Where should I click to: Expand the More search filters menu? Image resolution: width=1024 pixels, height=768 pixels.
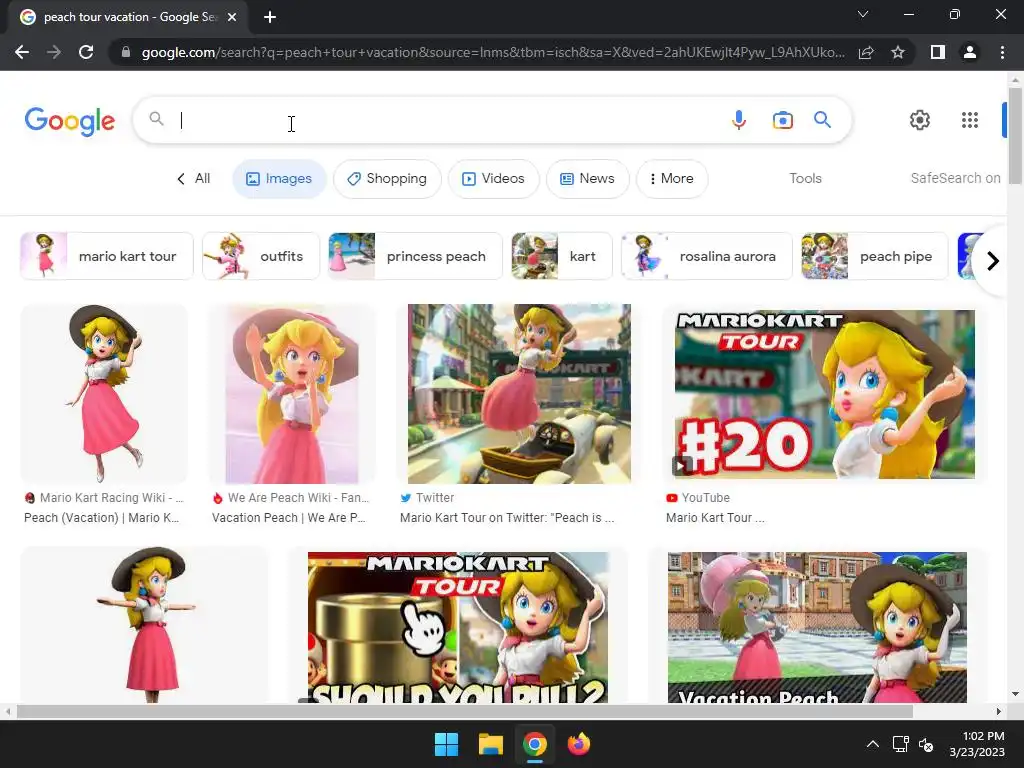pos(672,179)
